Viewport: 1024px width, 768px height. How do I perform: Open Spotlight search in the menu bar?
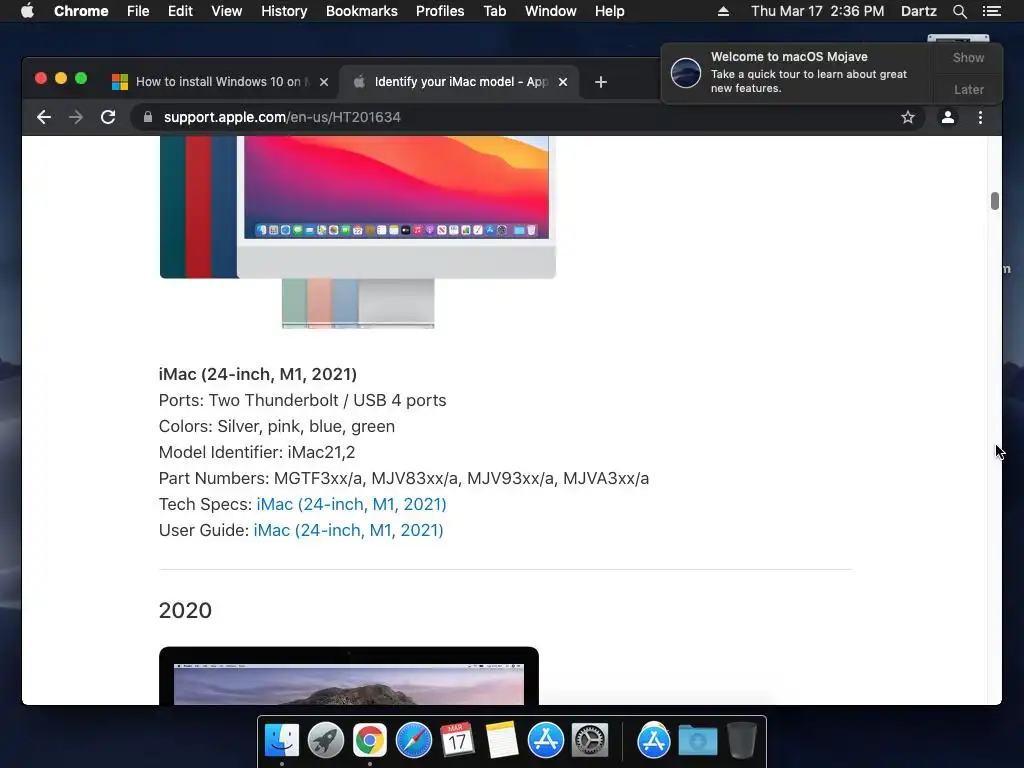click(959, 11)
